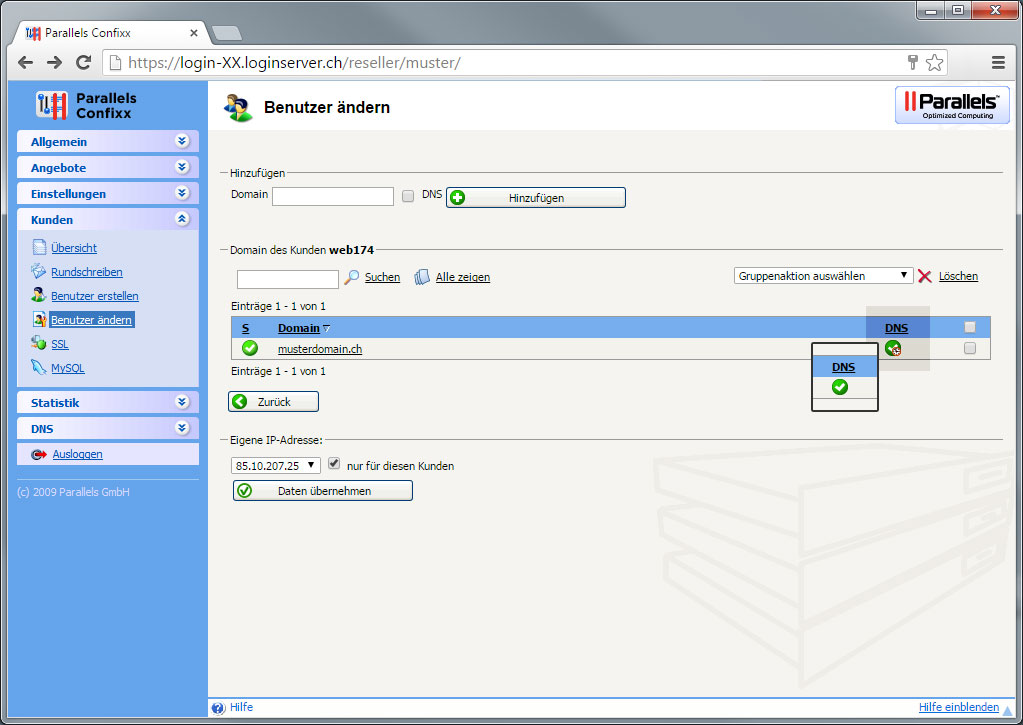Uncheck 'nur für diesen Kunden' checkbox
Image resolution: width=1023 pixels, height=725 pixels.
[x=334, y=464]
